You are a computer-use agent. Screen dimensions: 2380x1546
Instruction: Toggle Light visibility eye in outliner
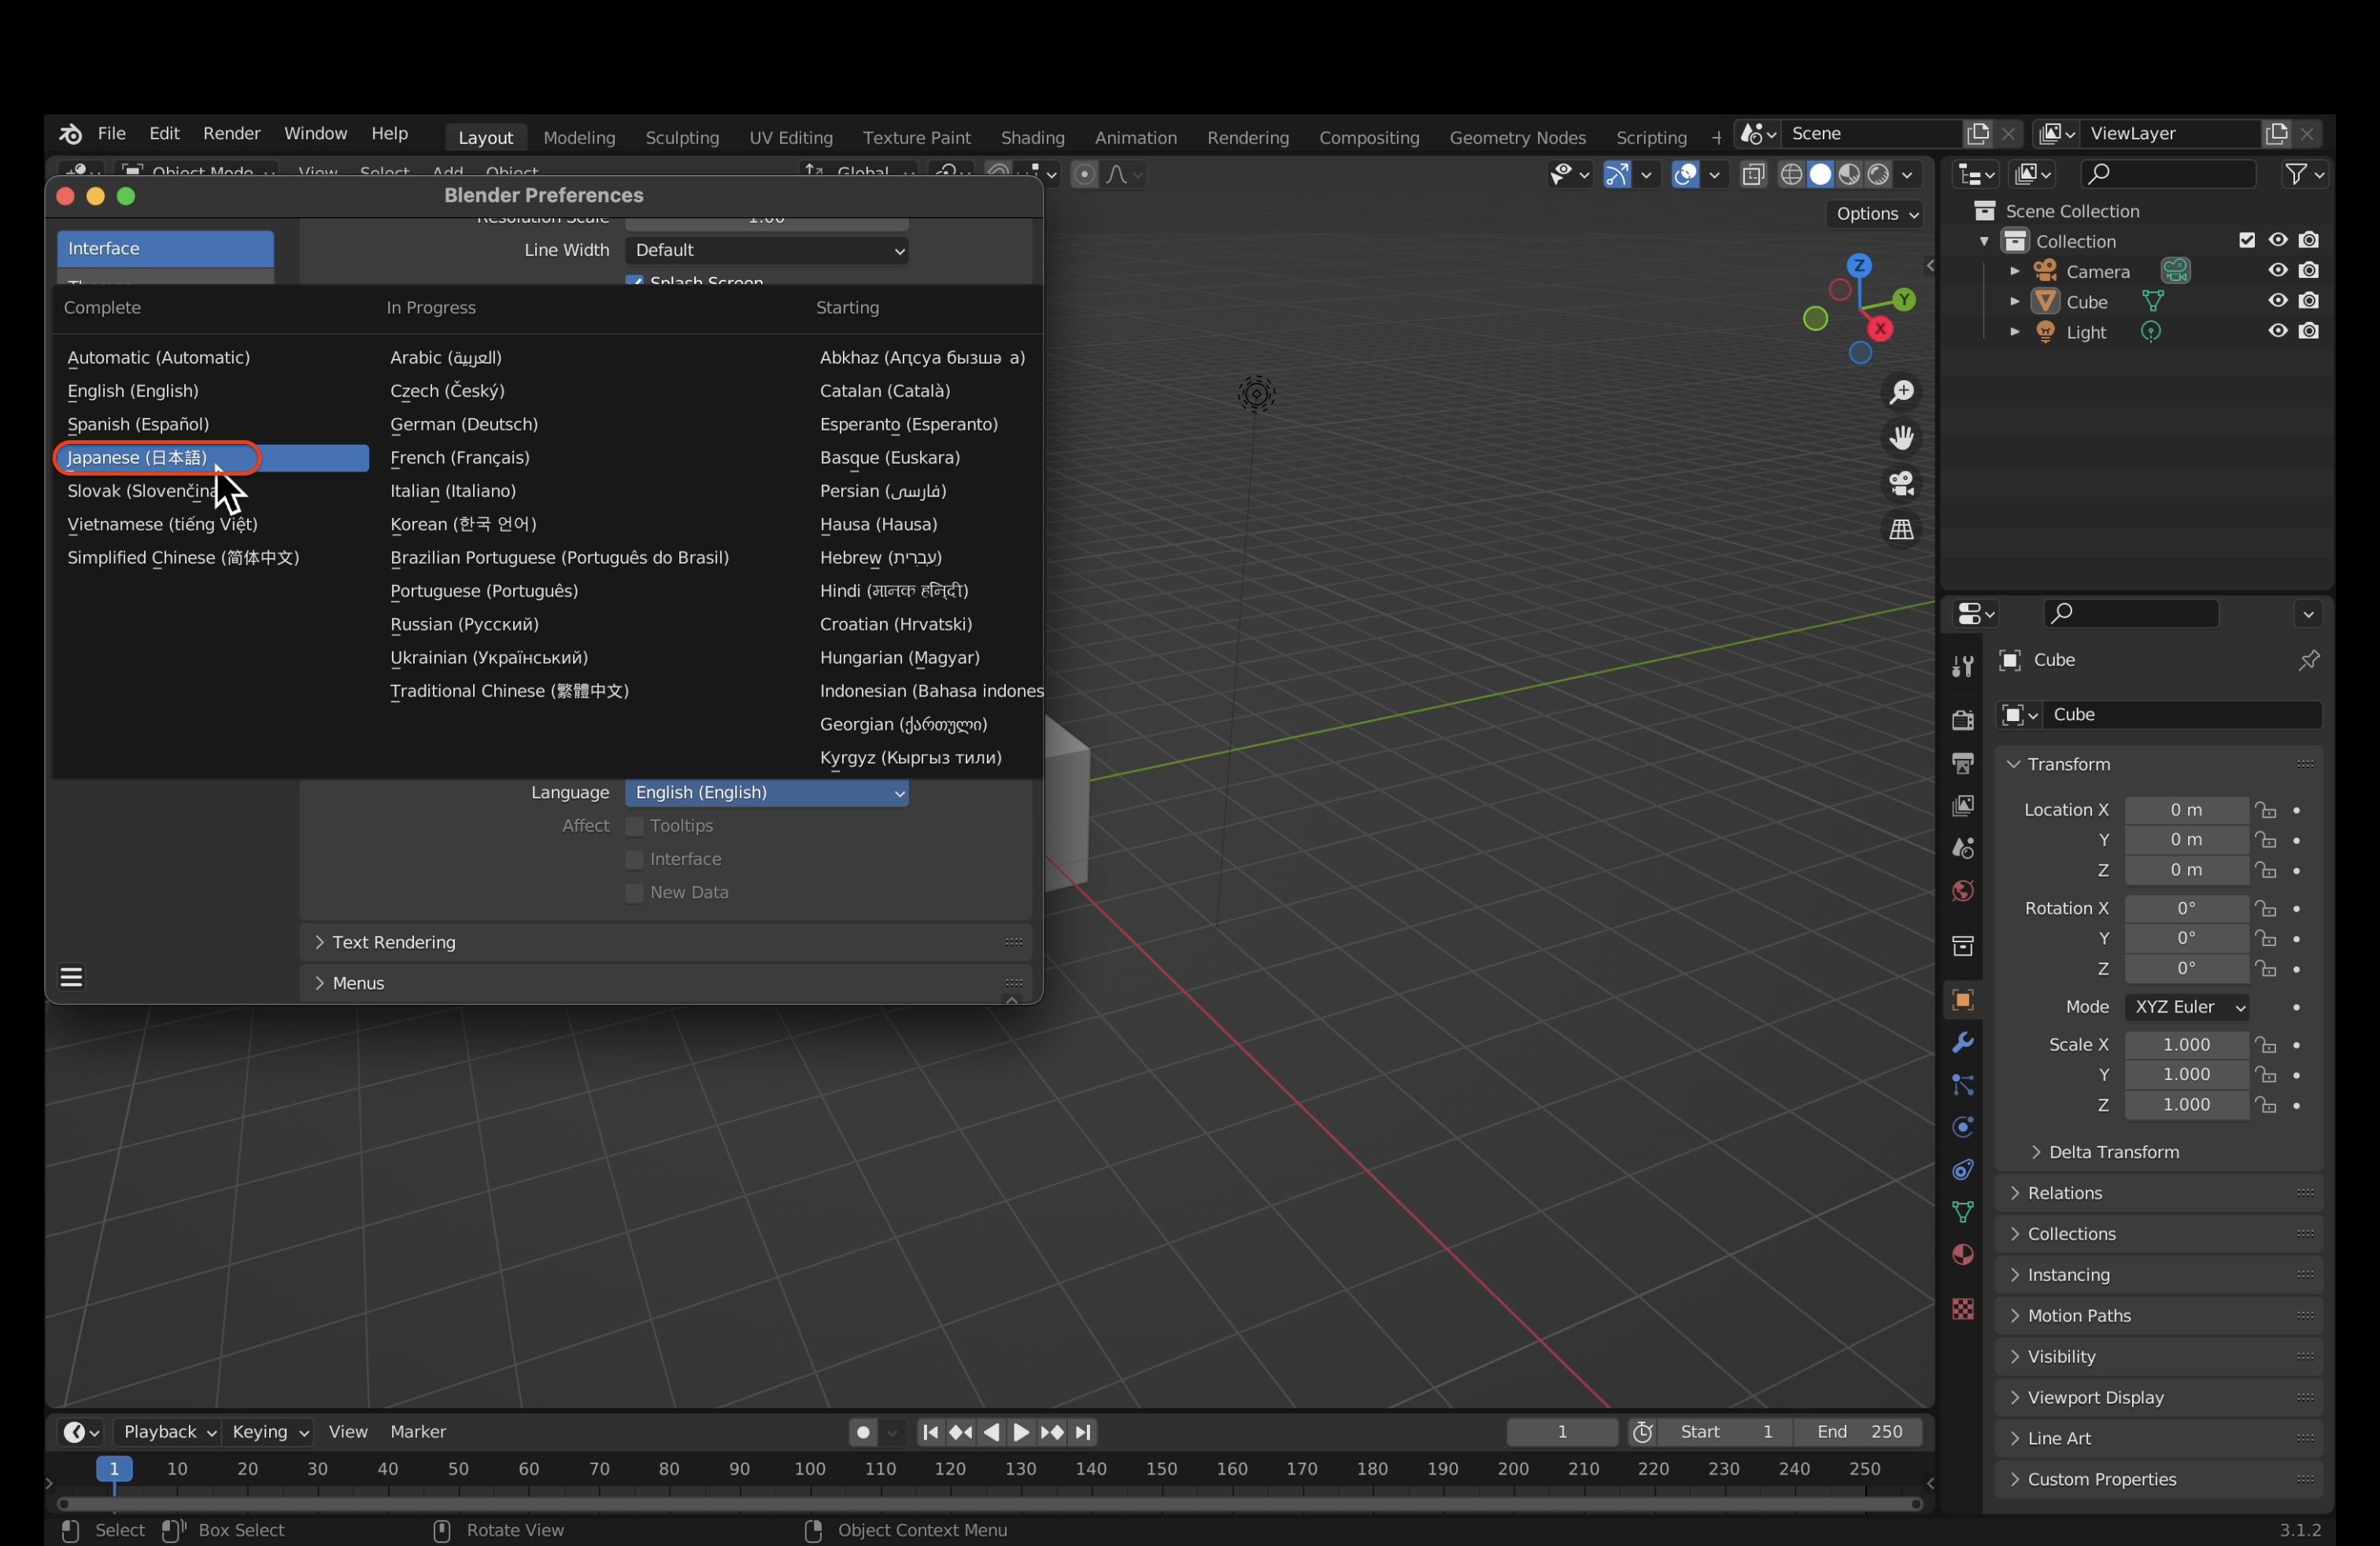click(2277, 331)
